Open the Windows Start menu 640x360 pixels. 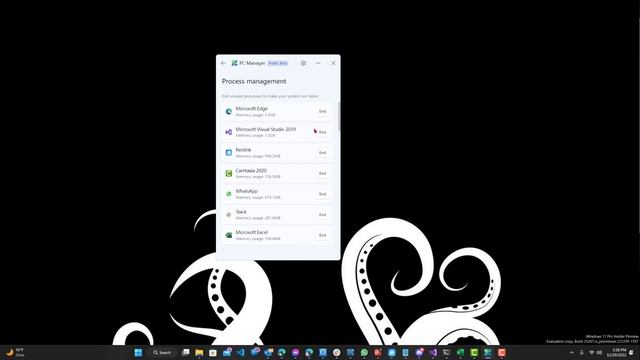pyautogui.click(x=138, y=353)
